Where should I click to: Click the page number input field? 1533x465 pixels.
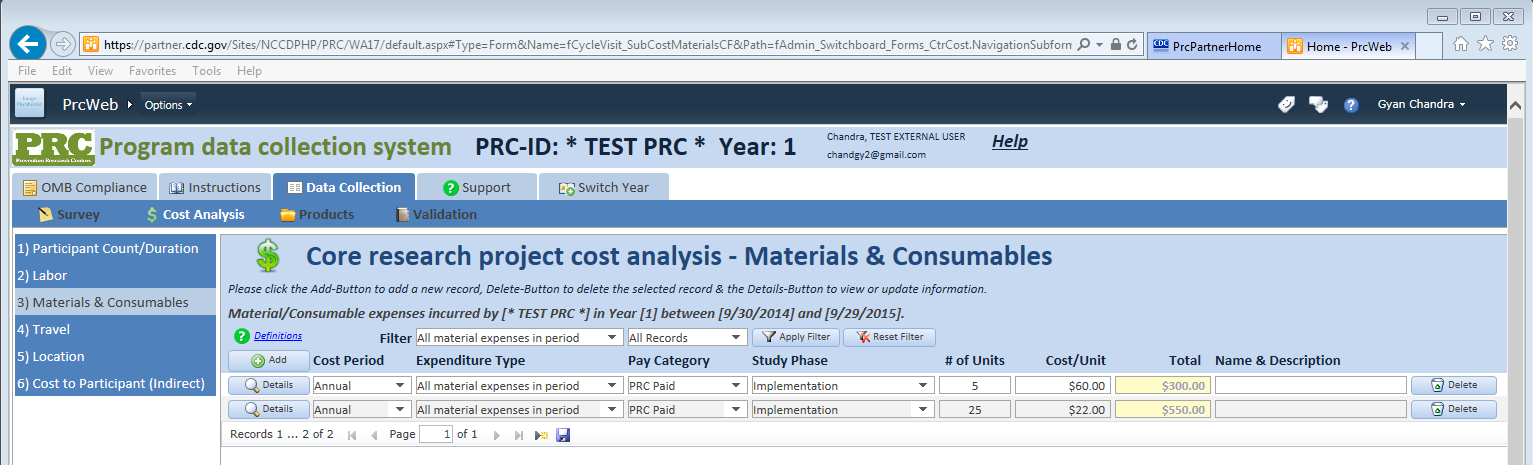(x=435, y=435)
